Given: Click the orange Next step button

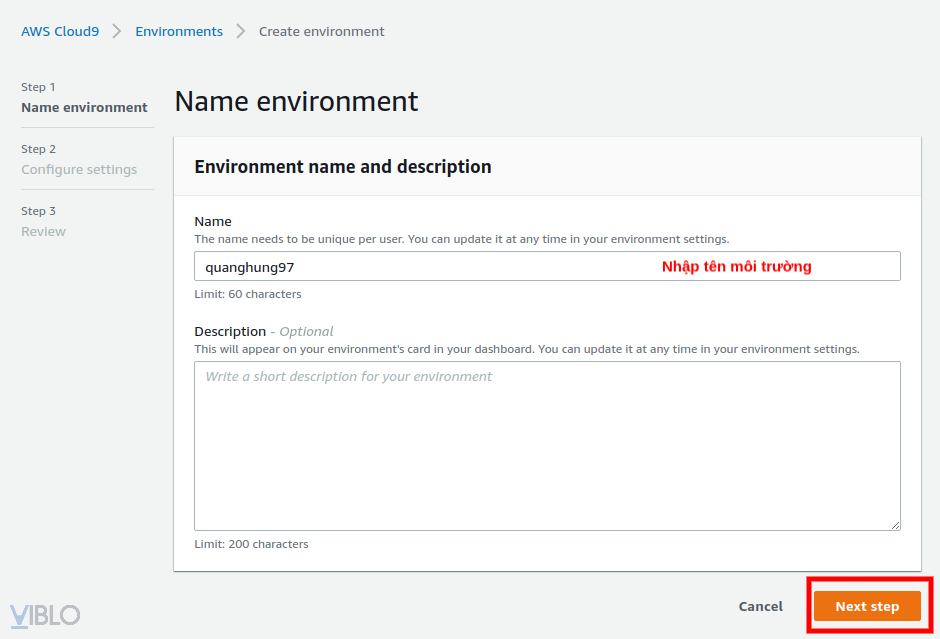Looking at the screenshot, I should (867, 606).
